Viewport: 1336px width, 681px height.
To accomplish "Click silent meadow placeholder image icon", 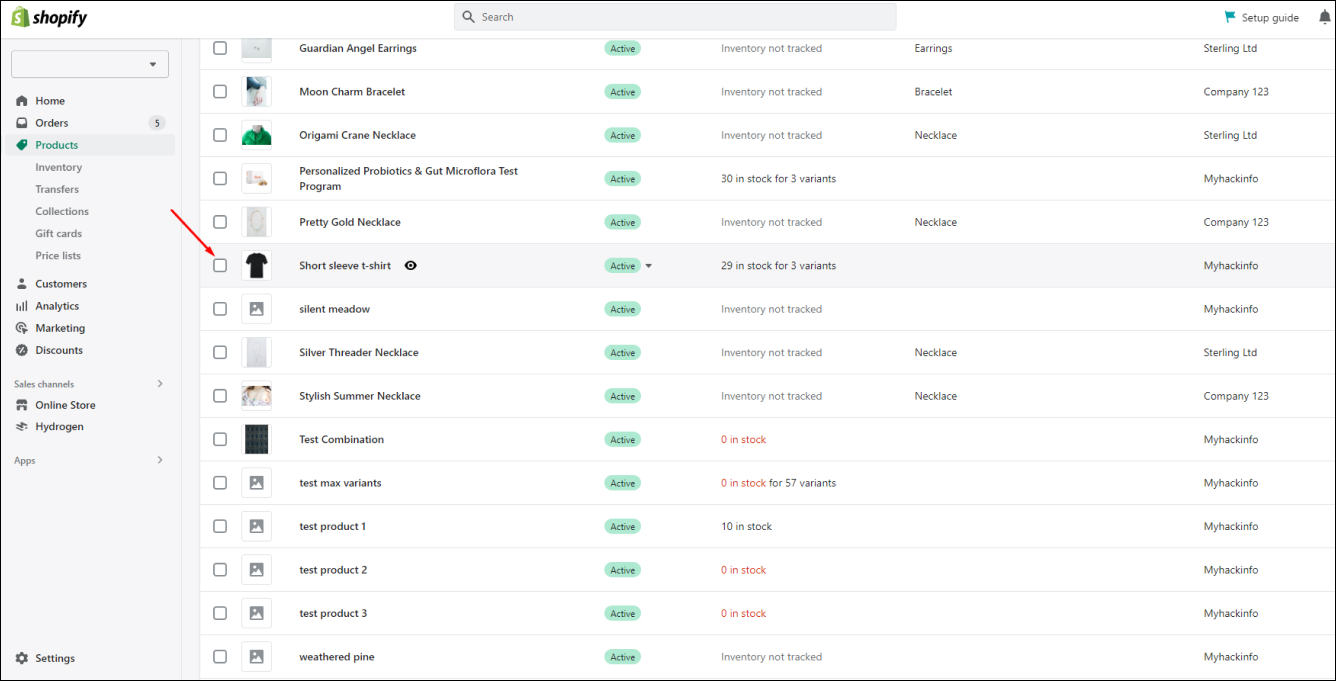I will [256, 309].
